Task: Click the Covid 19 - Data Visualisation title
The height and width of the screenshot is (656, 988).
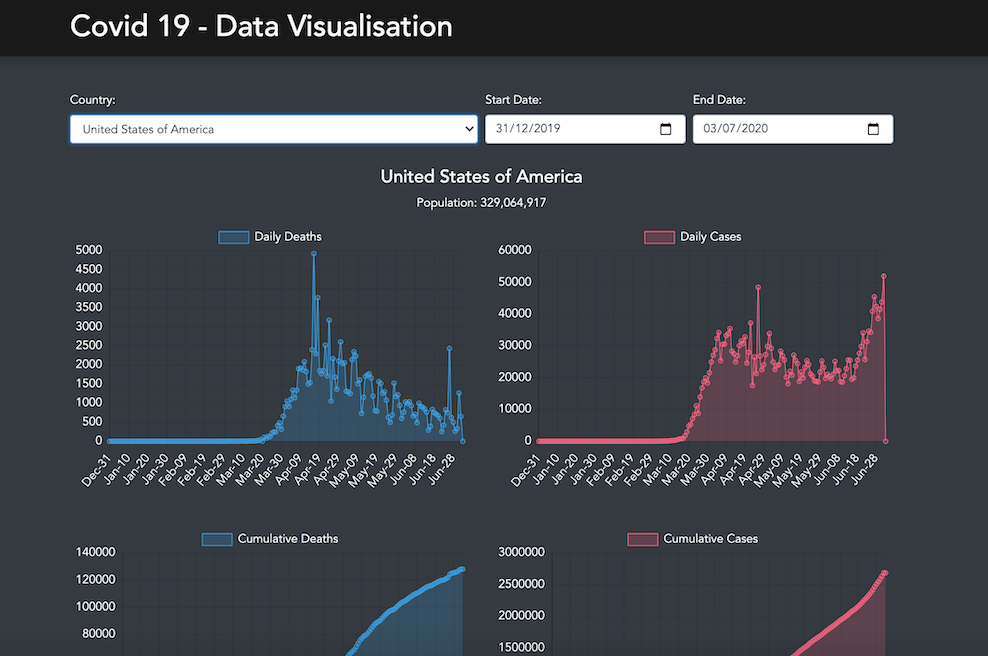Action: 261,26
